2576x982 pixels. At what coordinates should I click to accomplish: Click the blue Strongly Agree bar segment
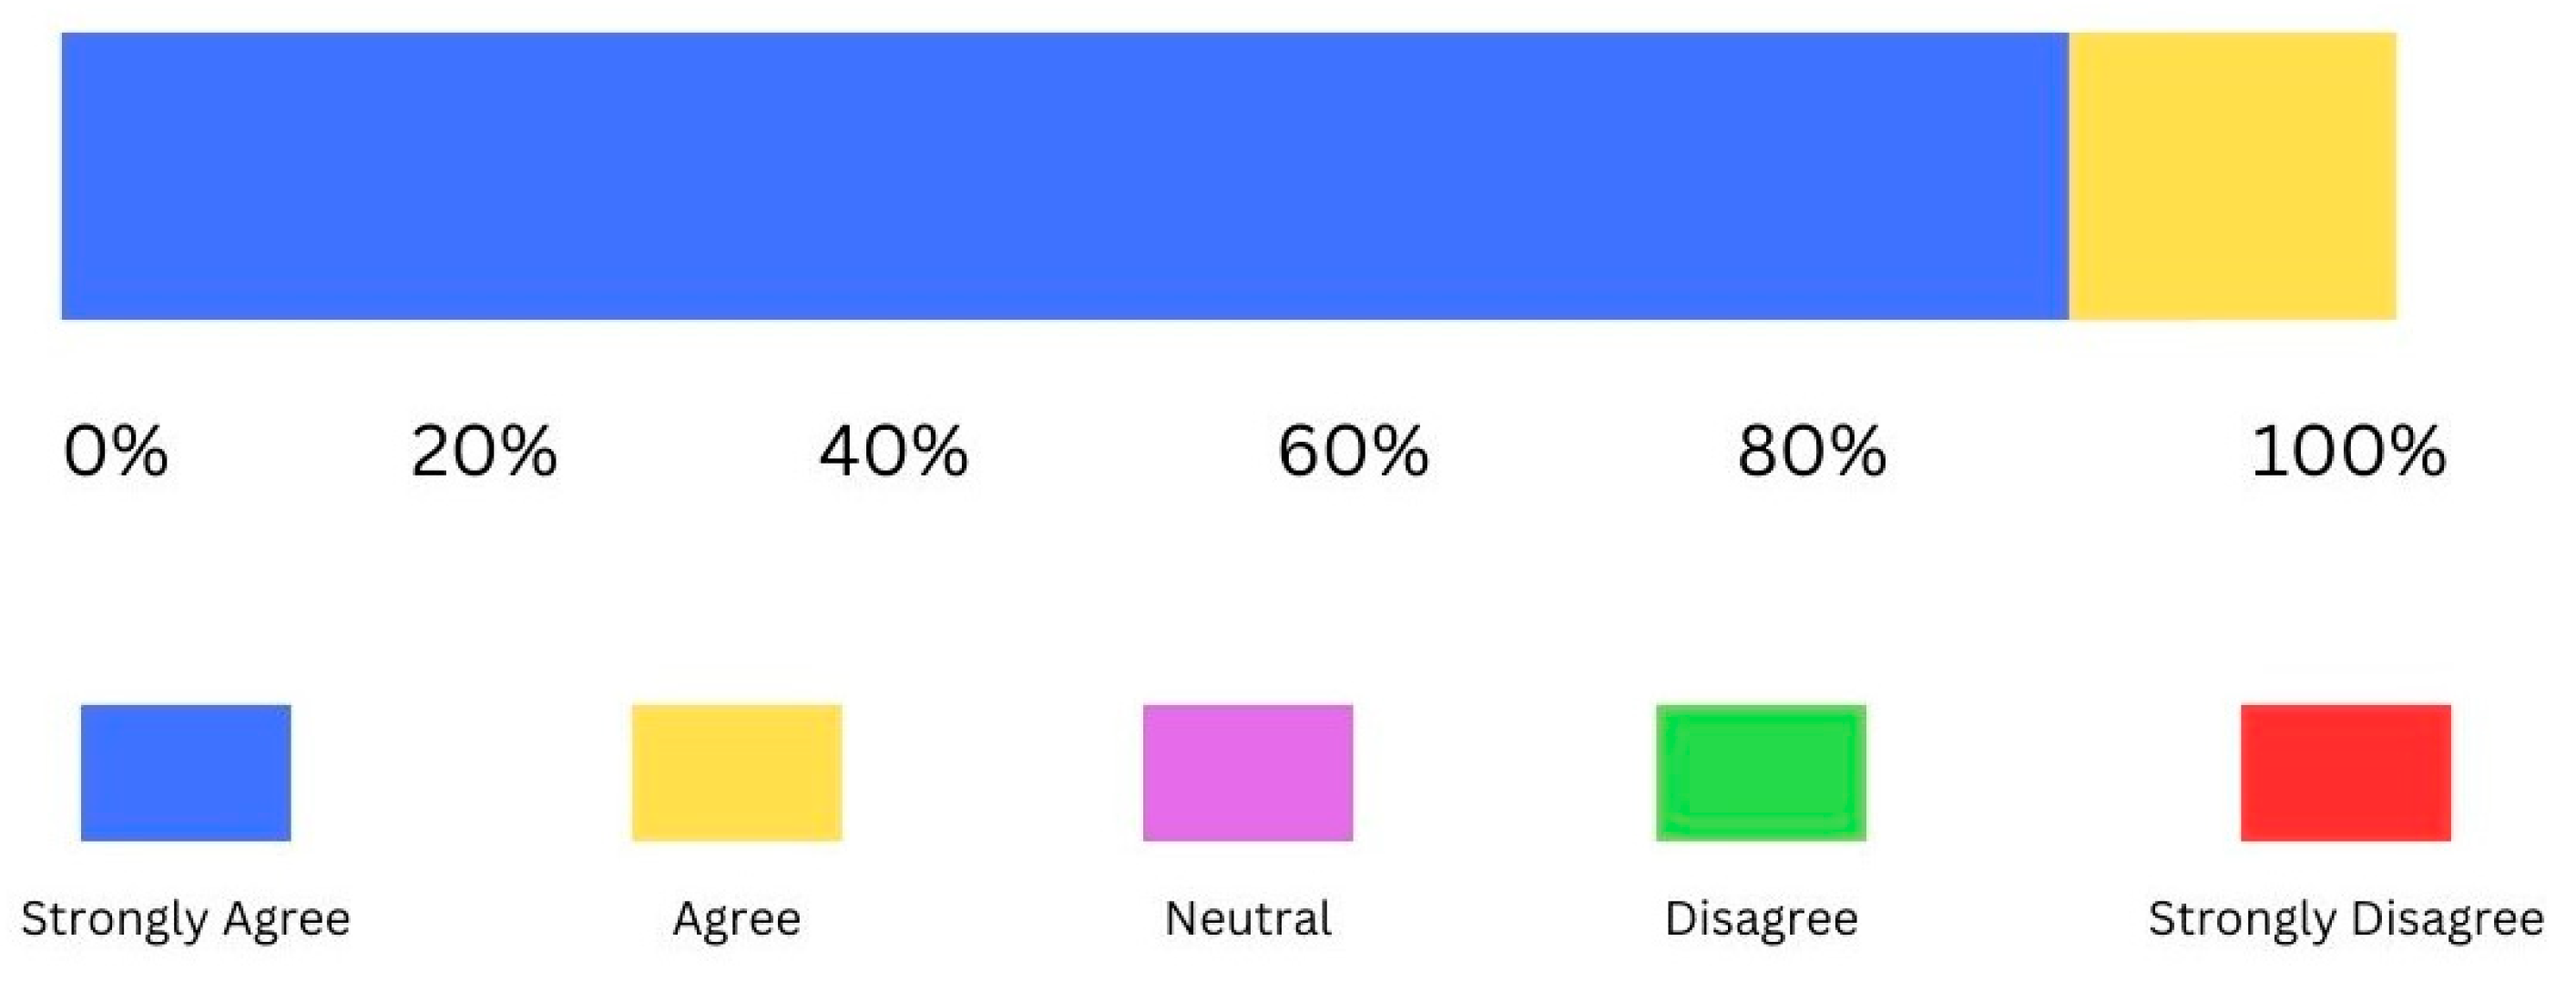pos(1064,176)
